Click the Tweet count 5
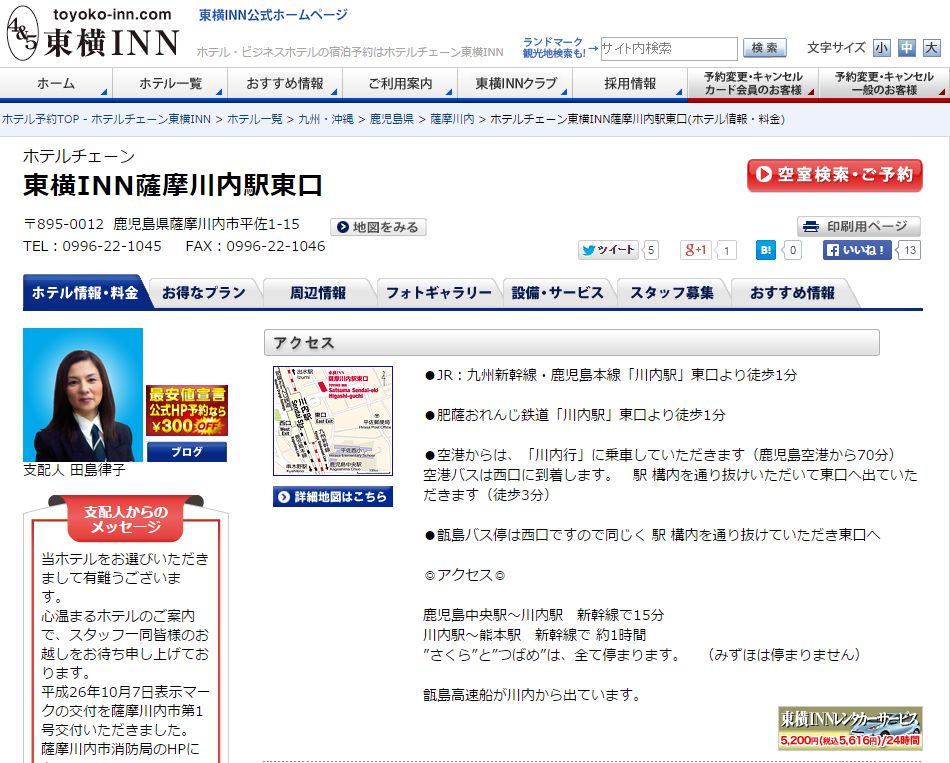 click(x=651, y=250)
